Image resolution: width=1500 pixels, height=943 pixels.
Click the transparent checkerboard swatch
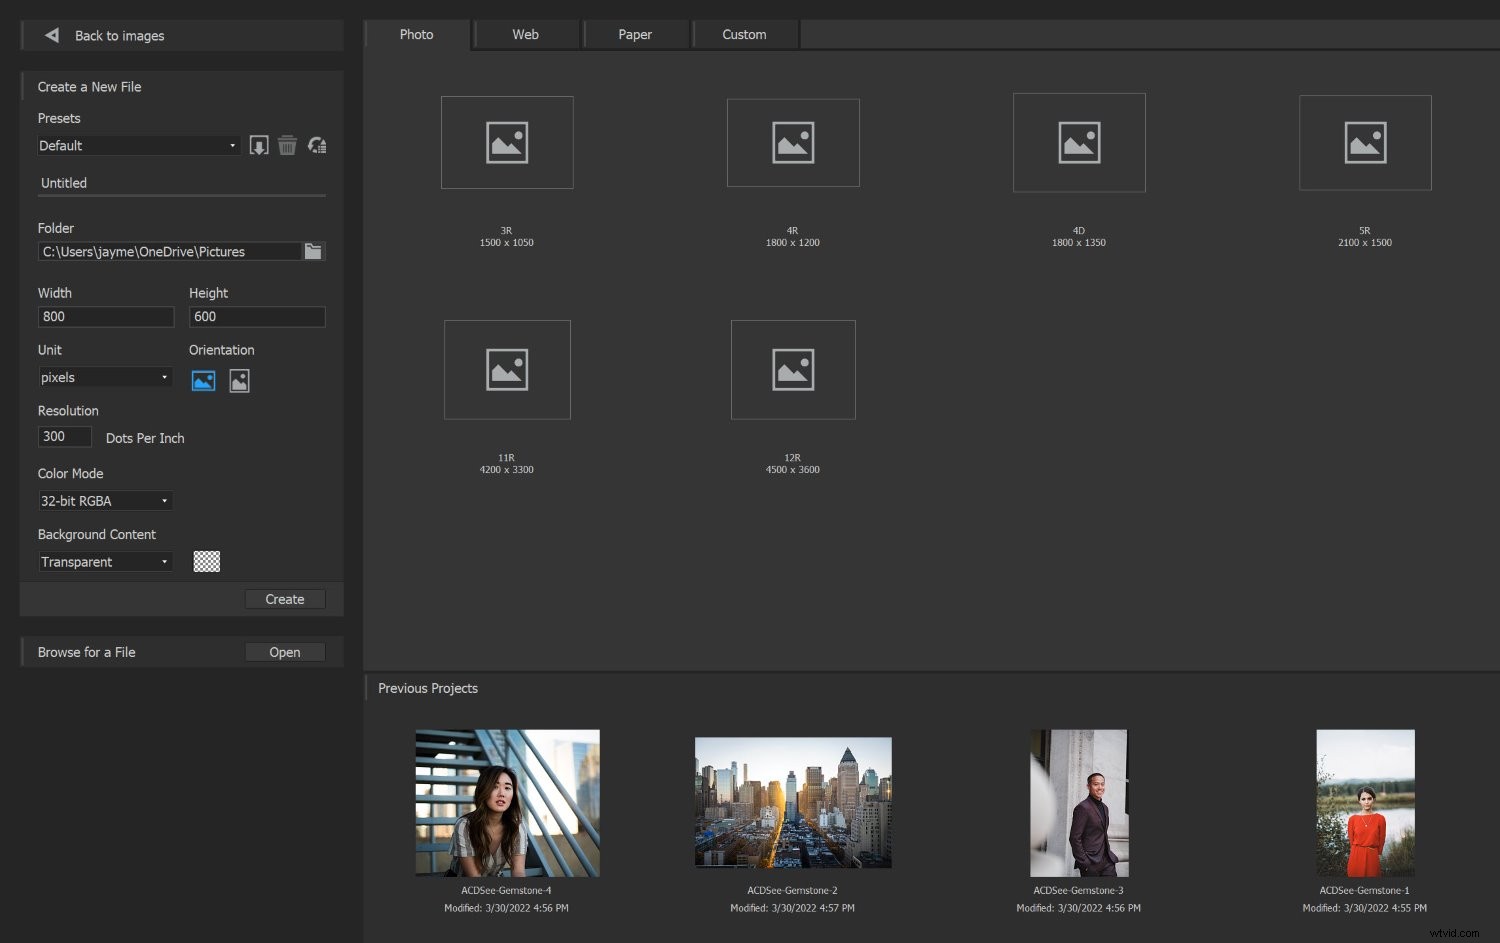click(x=207, y=561)
